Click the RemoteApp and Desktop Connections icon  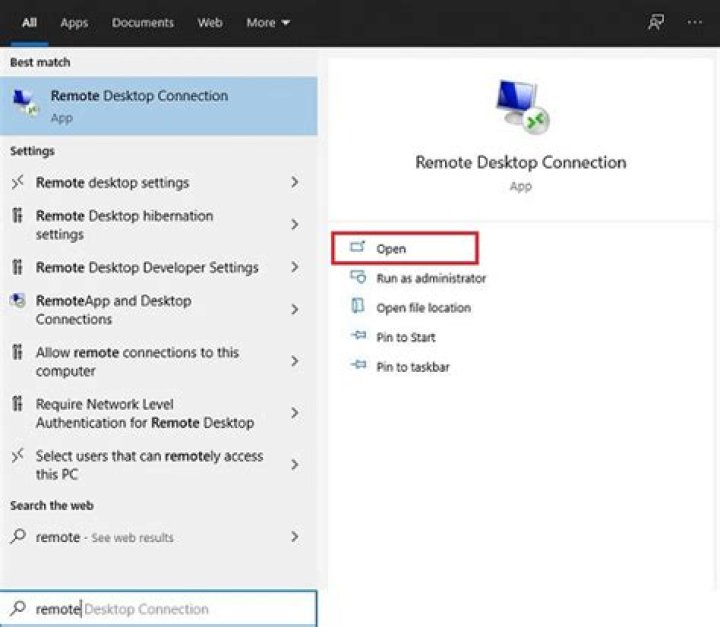17,300
